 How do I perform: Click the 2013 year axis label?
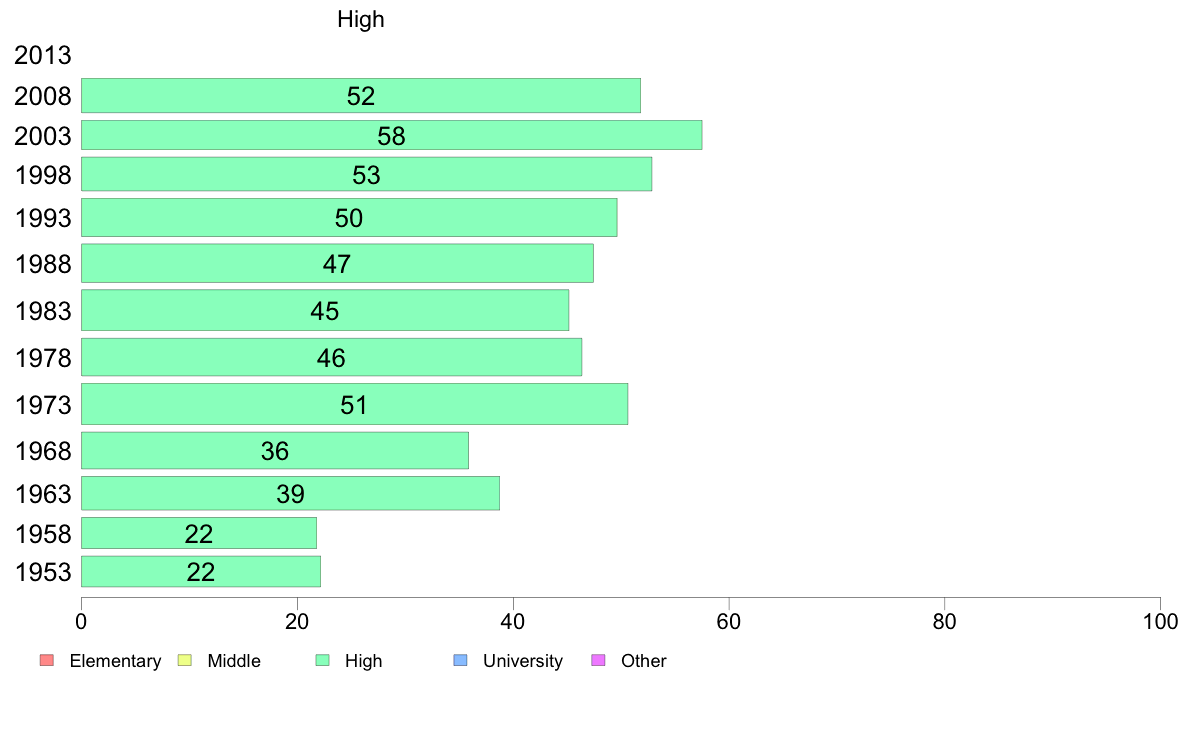pyautogui.click(x=42, y=55)
